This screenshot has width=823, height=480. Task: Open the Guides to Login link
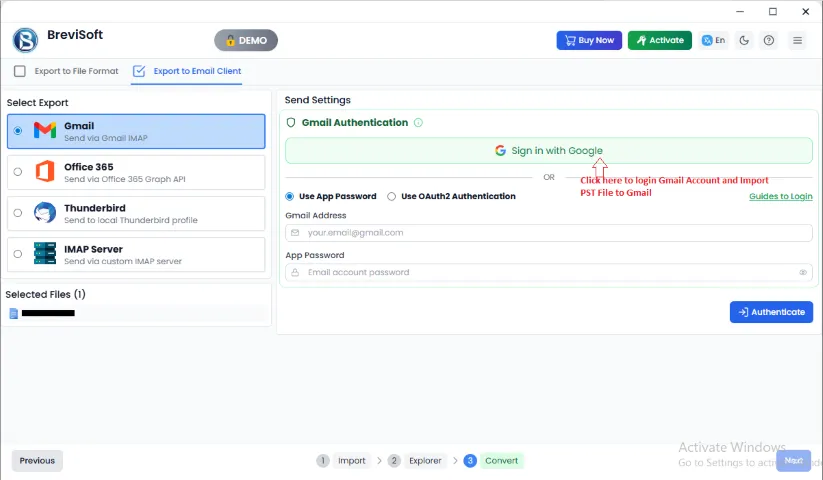(780, 196)
